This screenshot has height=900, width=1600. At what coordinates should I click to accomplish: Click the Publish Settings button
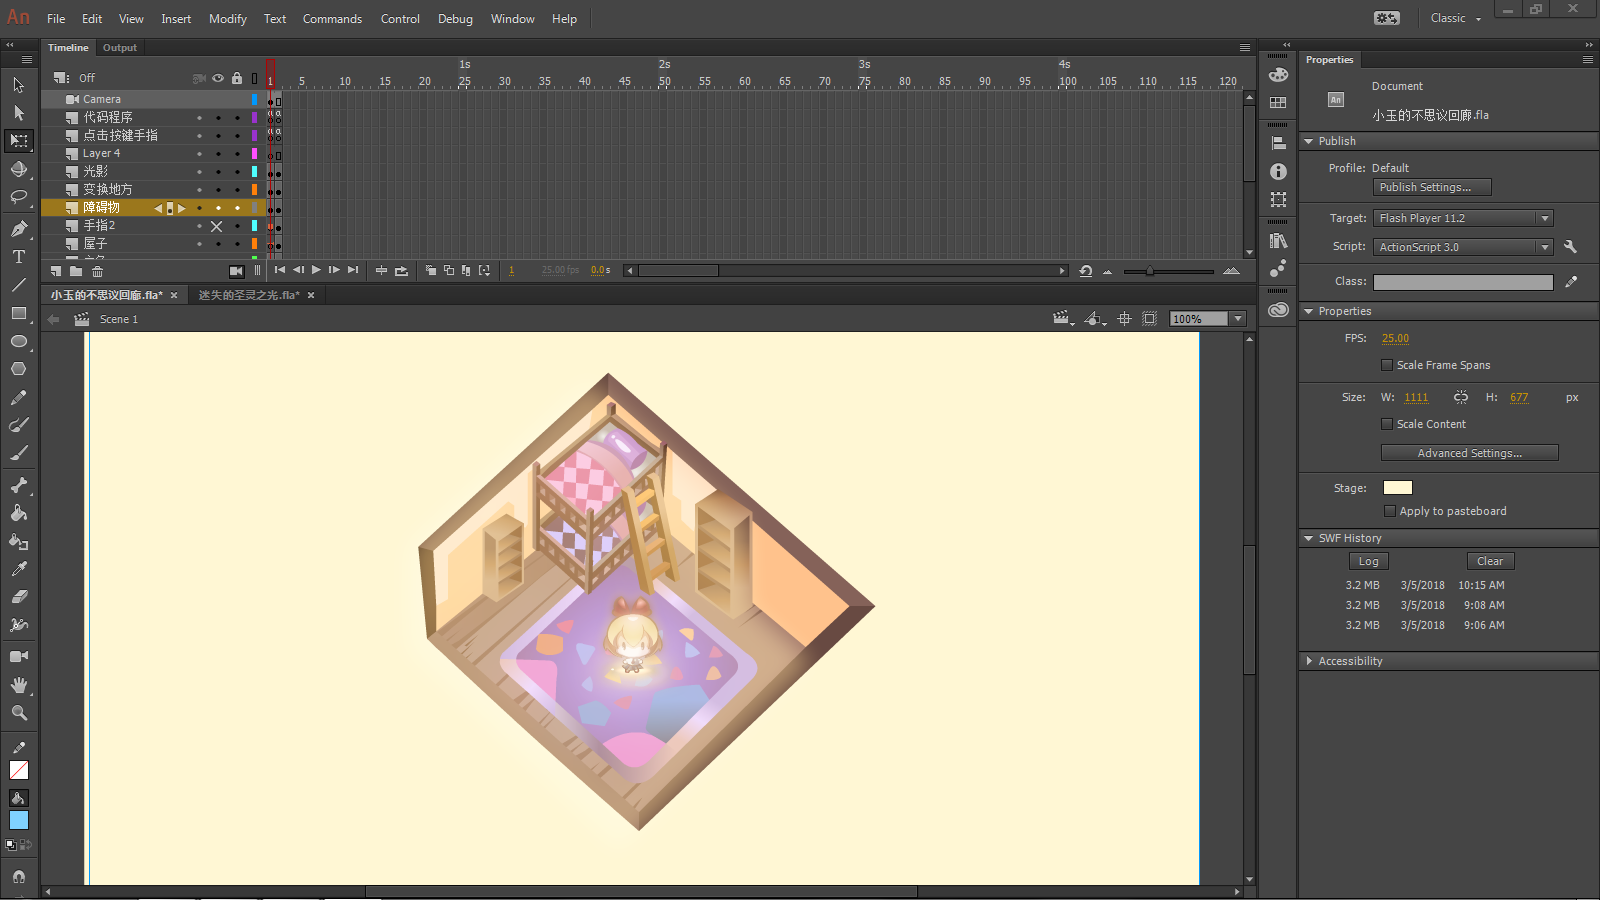[1432, 187]
